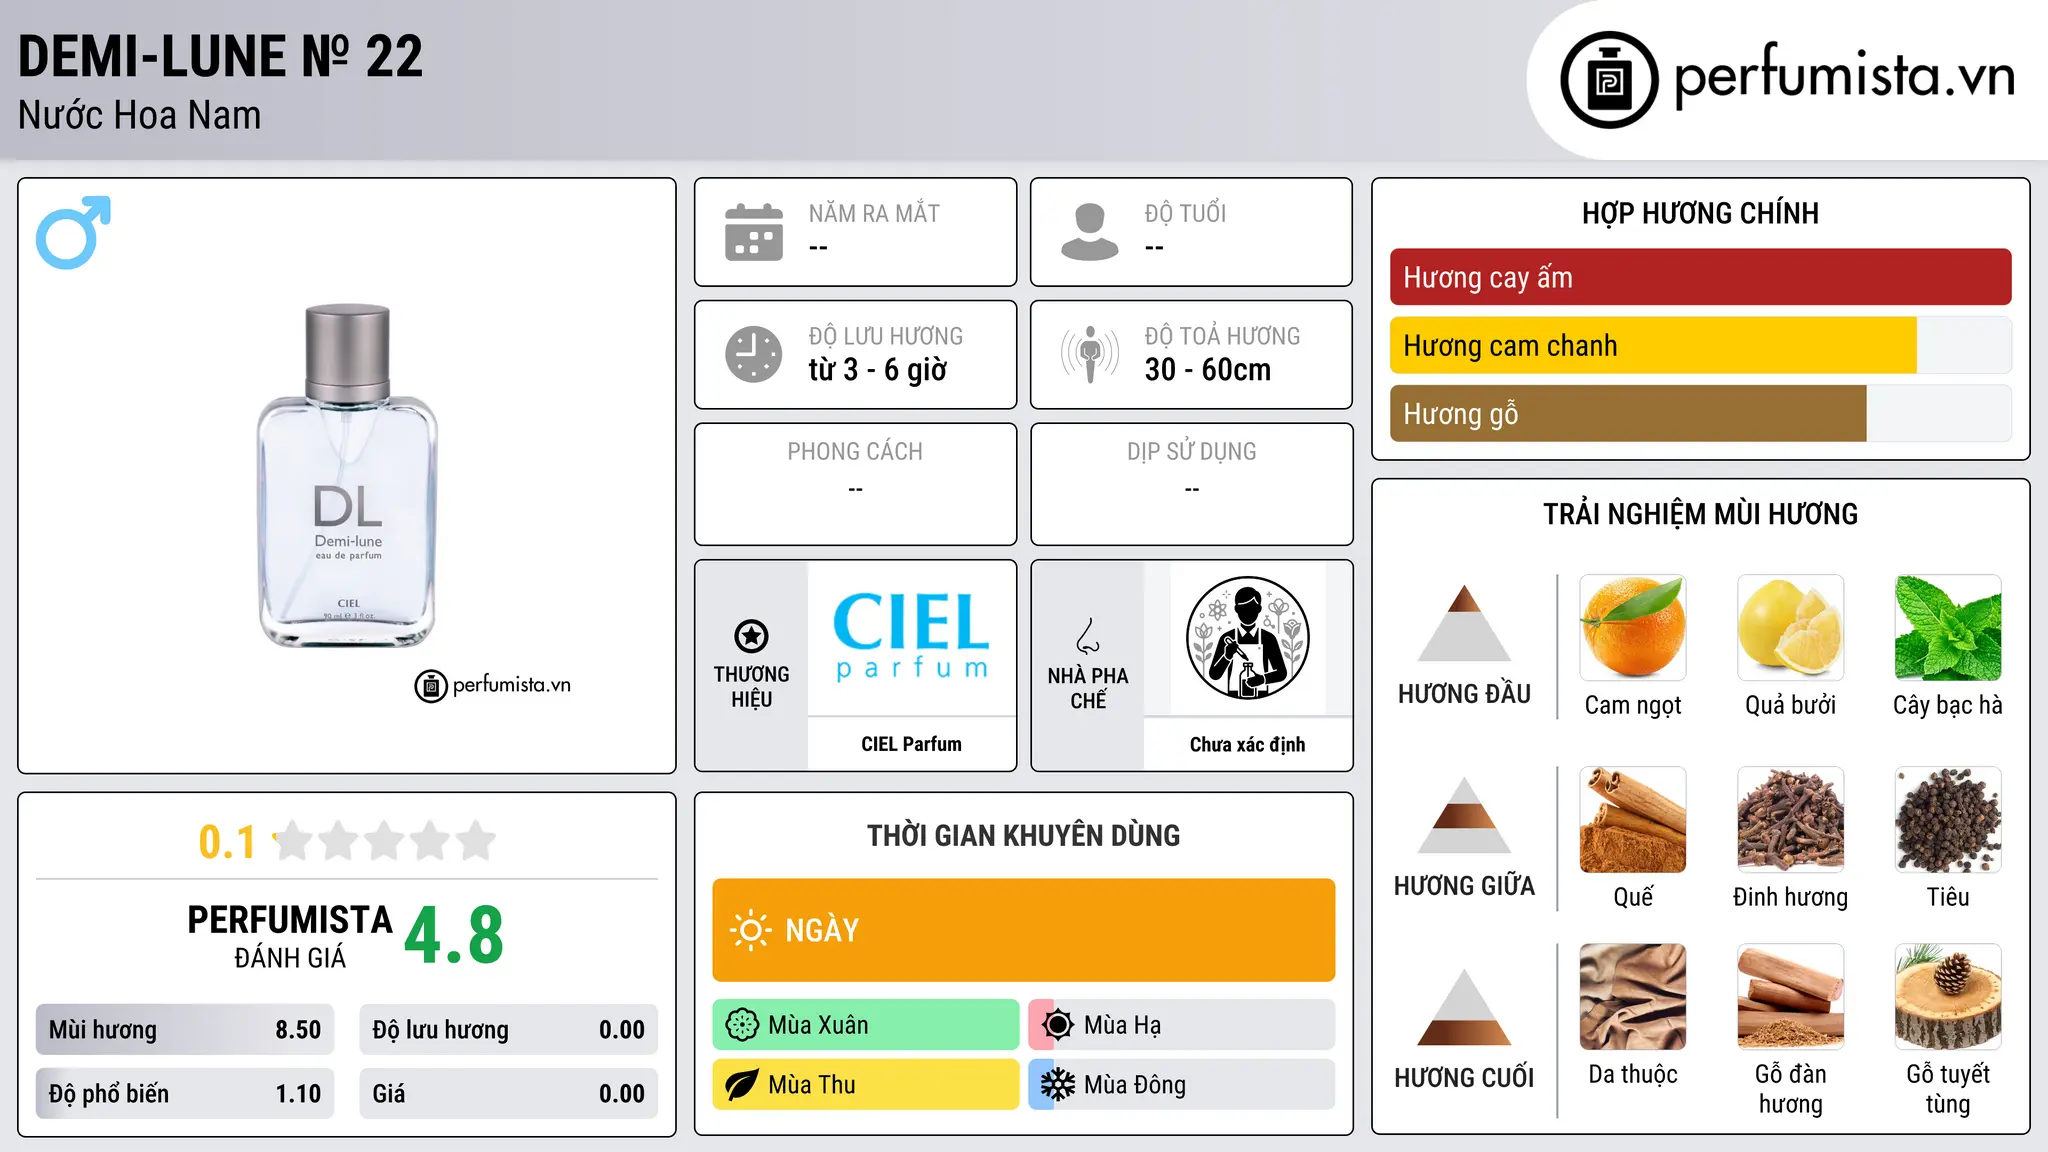Click the Độ lưu hương score row

(x=508, y=1030)
